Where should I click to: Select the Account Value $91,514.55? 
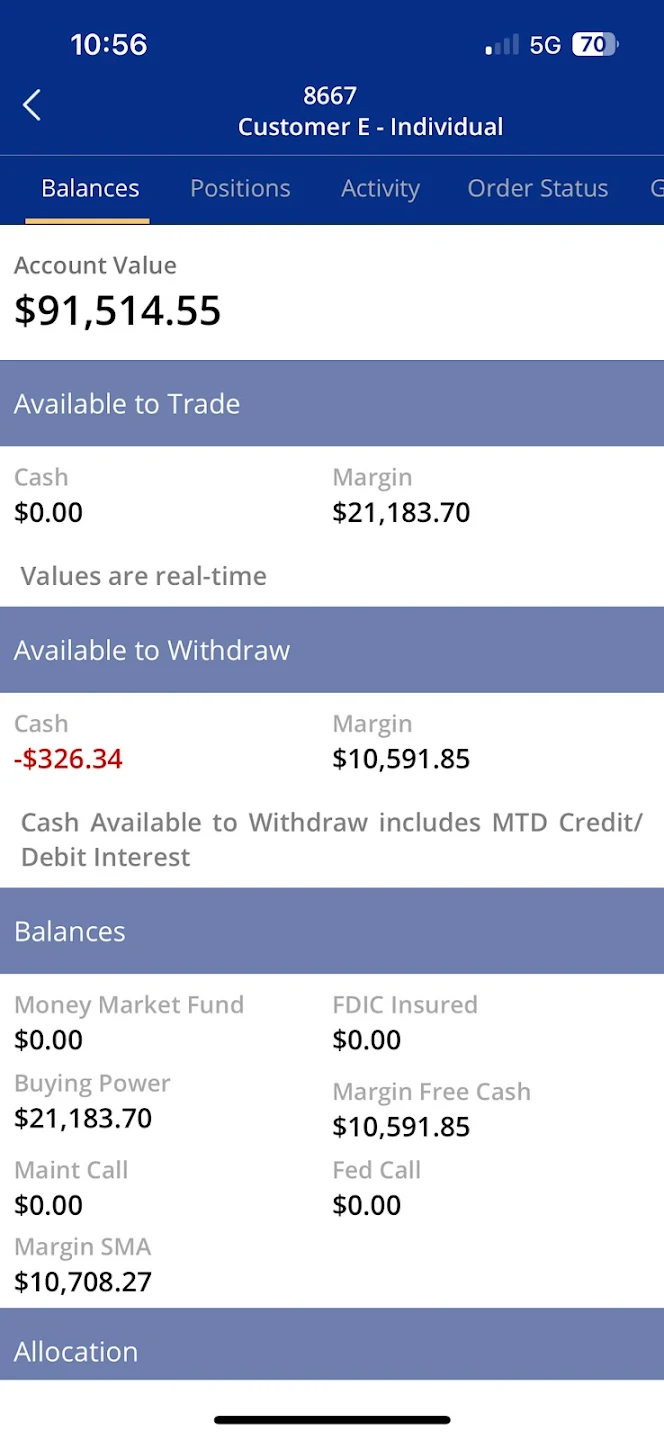[x=117, y=310]
